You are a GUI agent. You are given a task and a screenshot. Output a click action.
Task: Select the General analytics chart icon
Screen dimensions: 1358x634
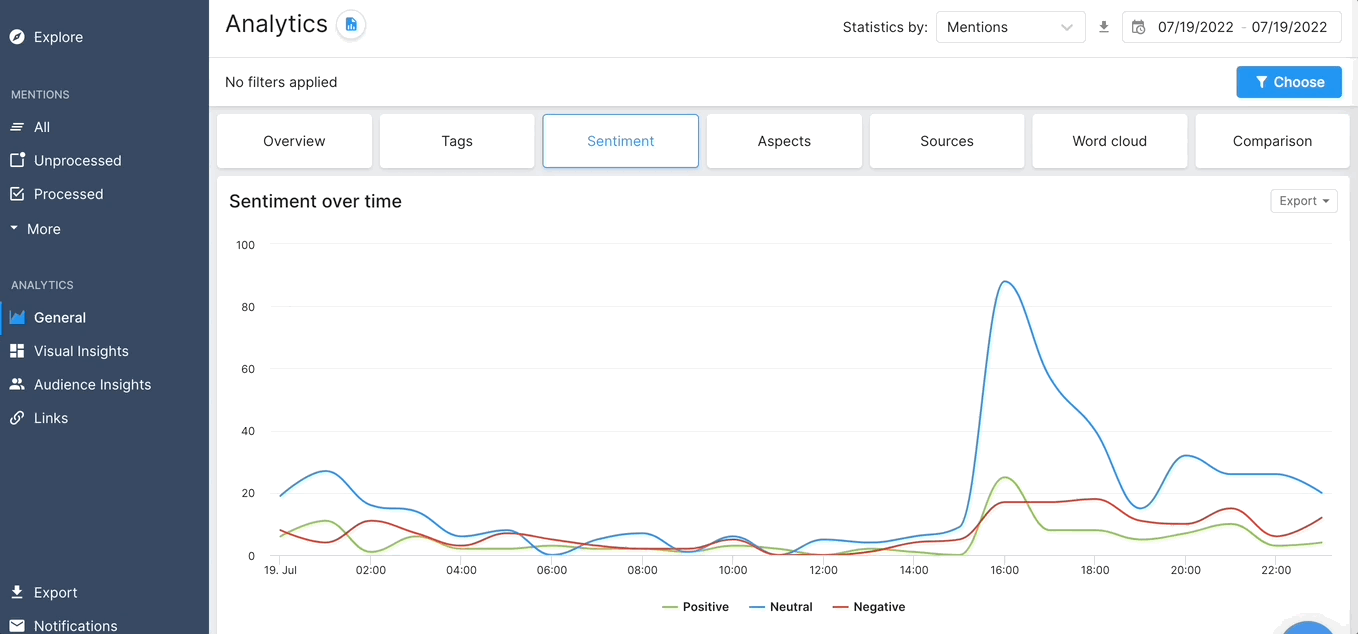coord(17,317)
